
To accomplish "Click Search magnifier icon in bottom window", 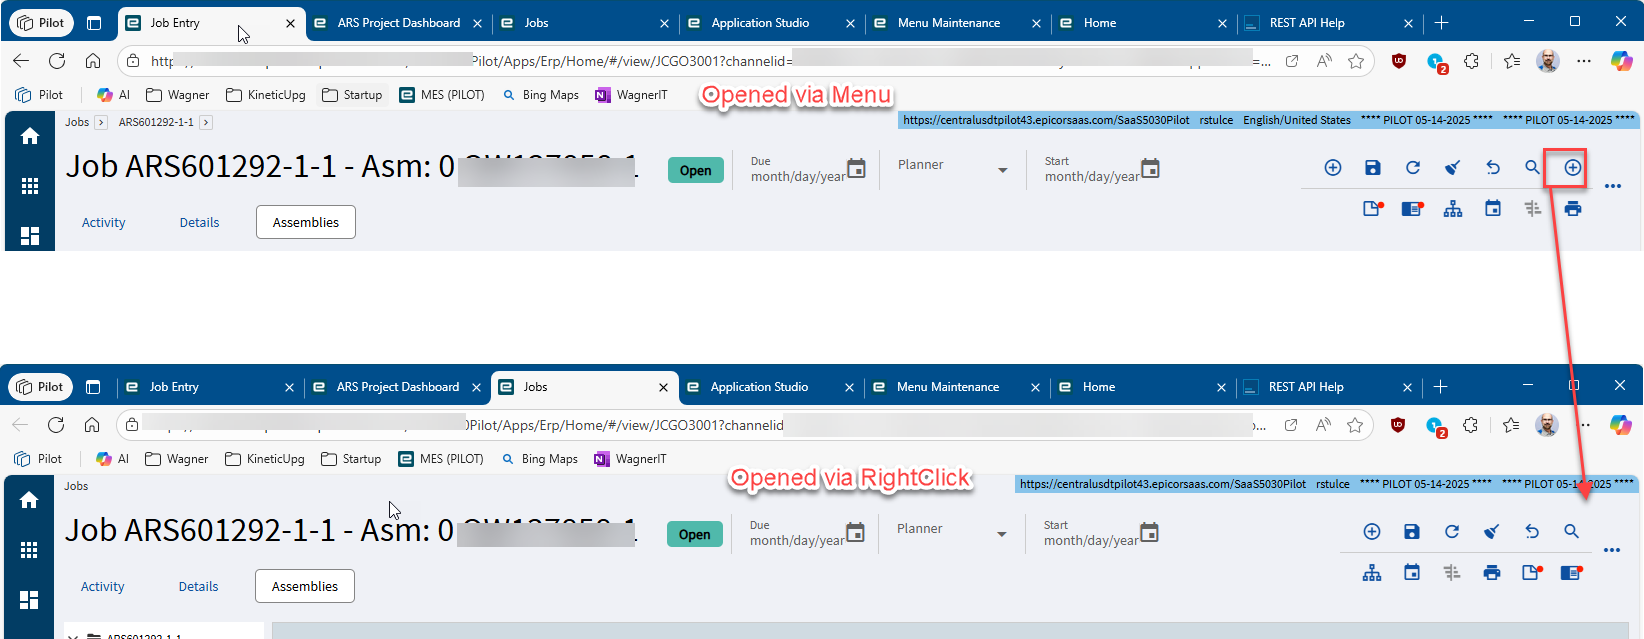I will [1571, 532].
